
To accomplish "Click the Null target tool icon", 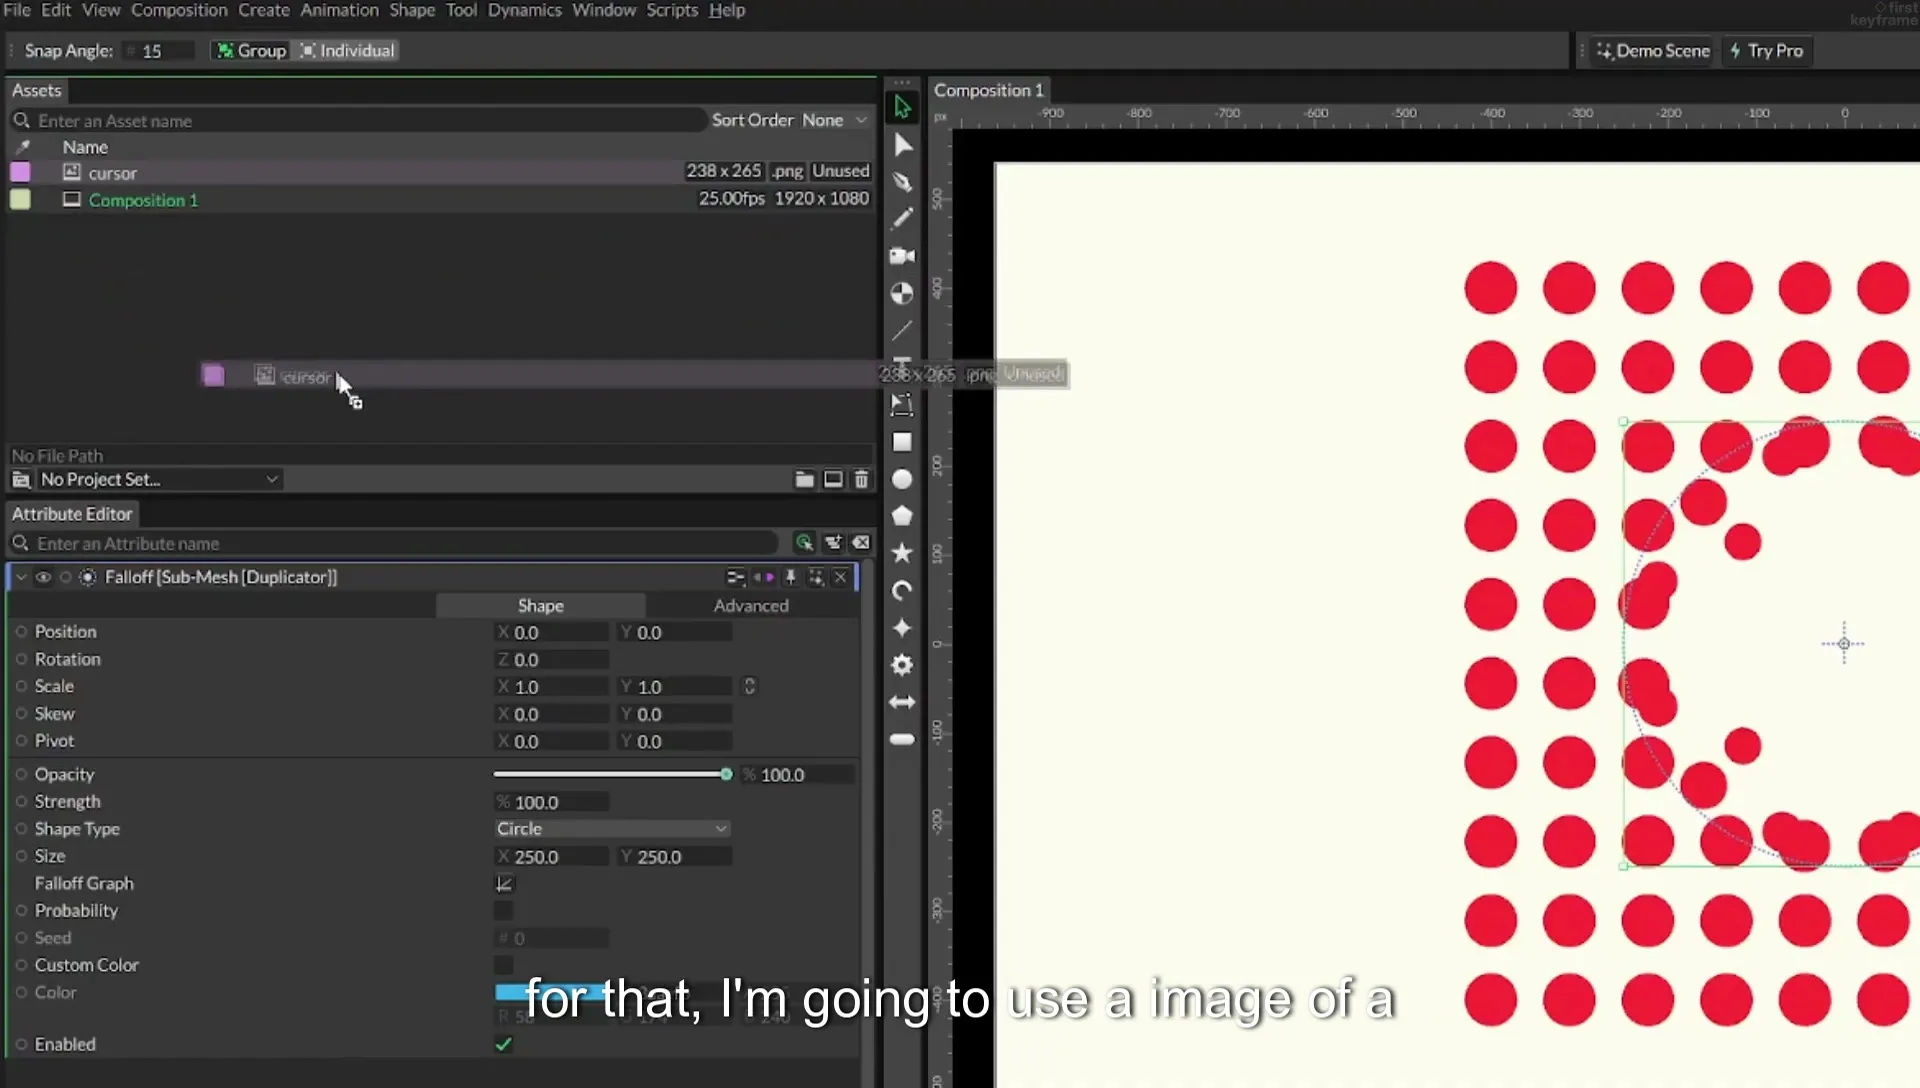I will pos(902,293).
